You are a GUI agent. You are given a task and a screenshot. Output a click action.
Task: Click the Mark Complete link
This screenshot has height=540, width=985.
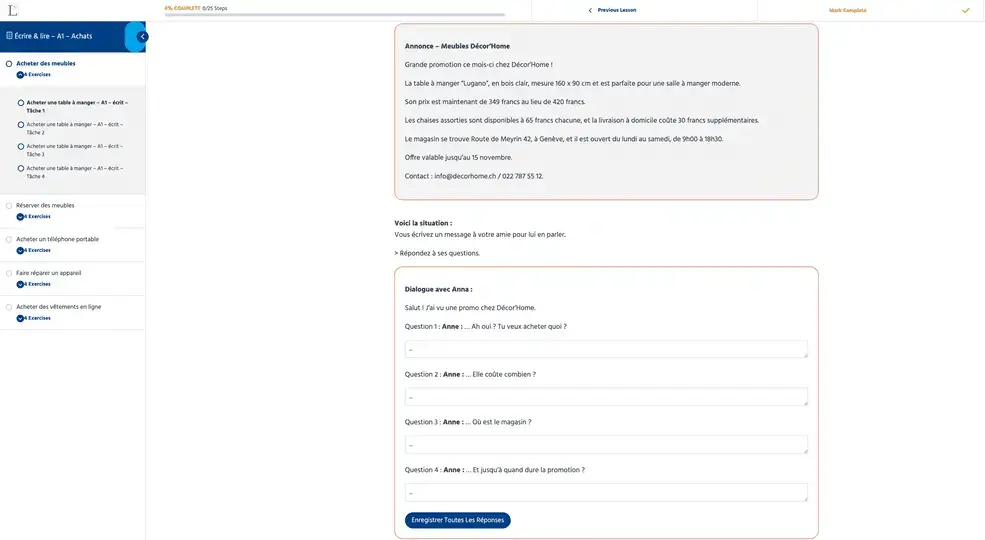(x=848, y=10)
